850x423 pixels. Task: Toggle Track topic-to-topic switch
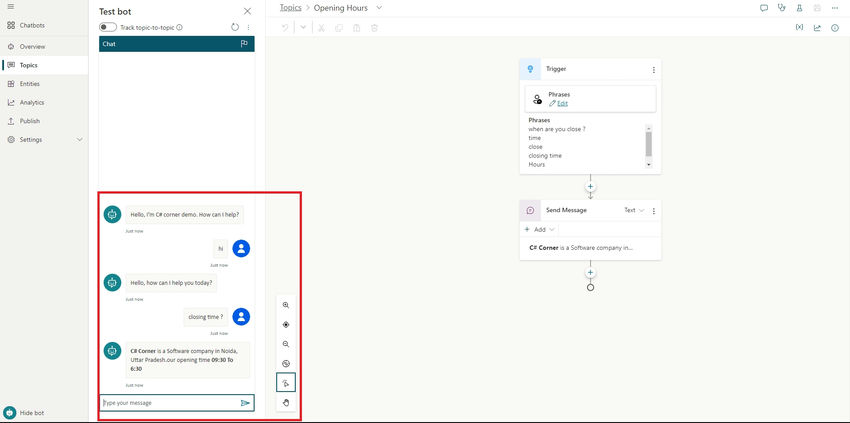pos(108,27)
